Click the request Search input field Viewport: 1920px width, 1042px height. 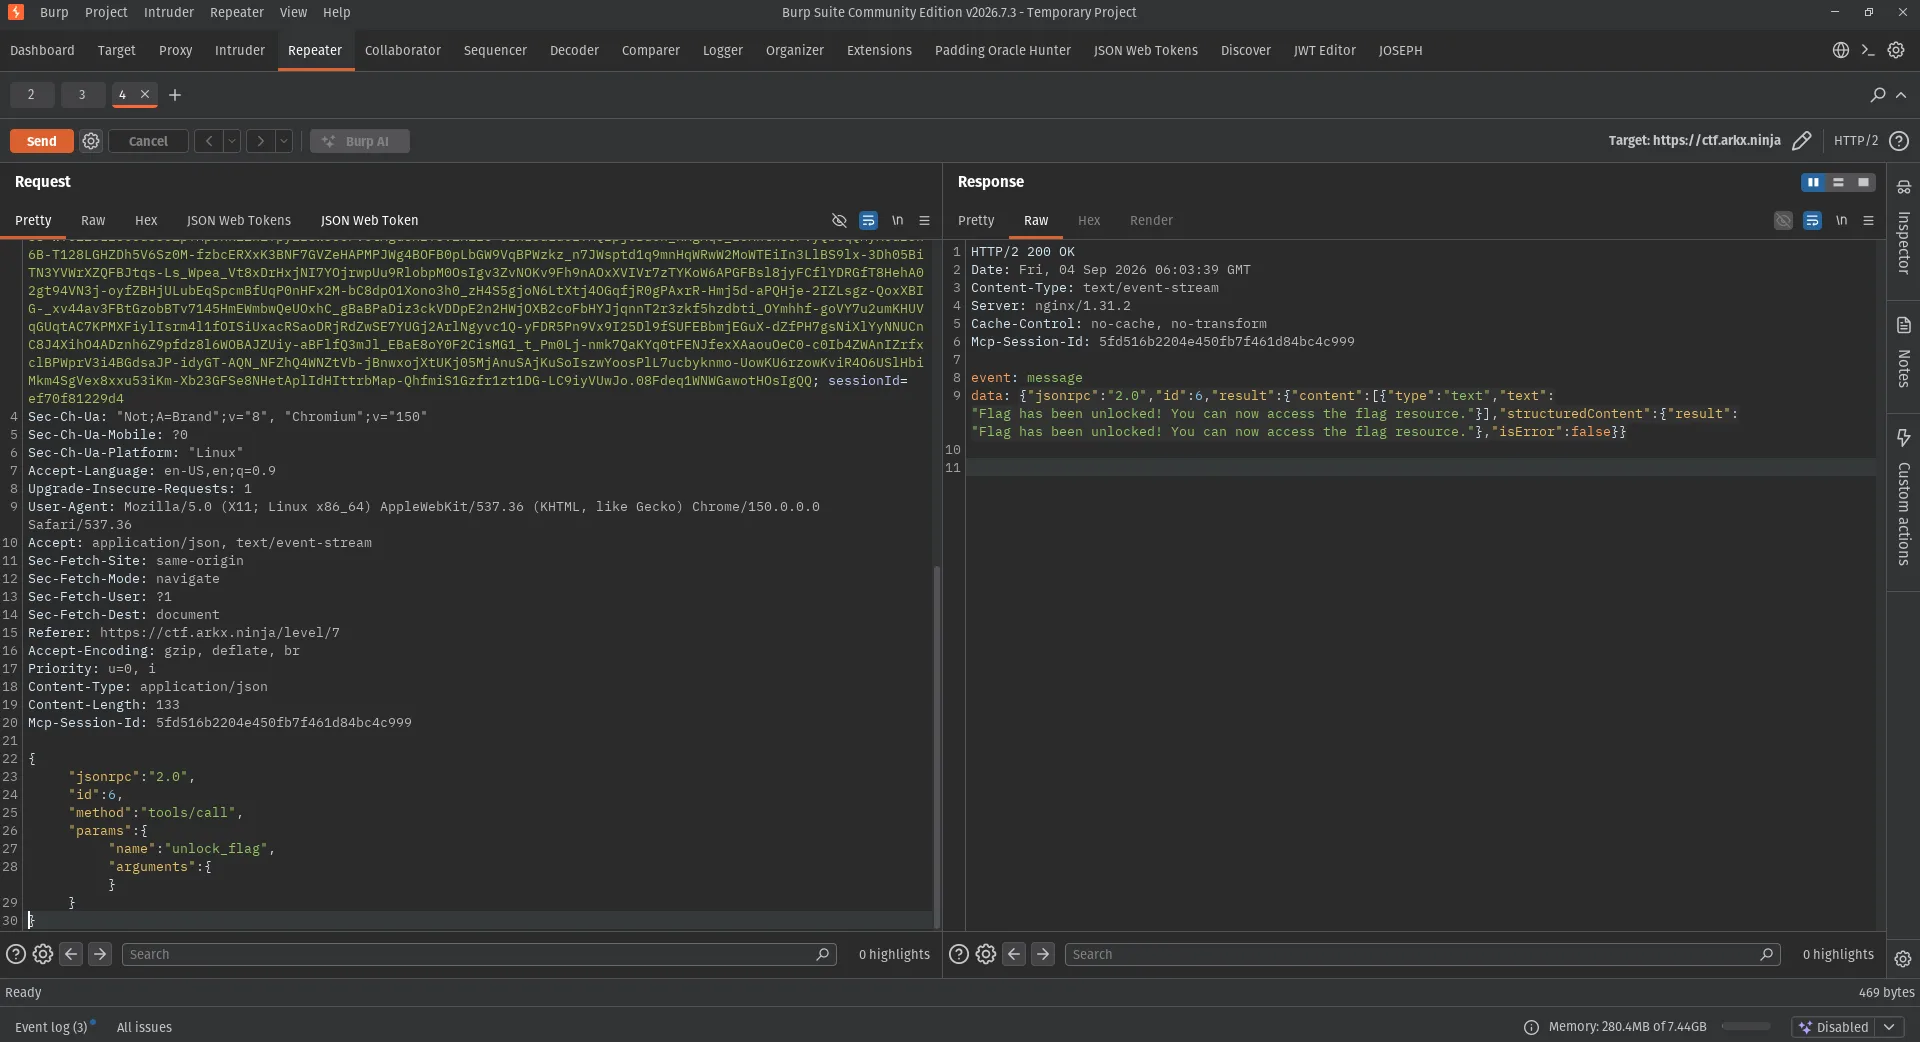(x=479, y=954)
